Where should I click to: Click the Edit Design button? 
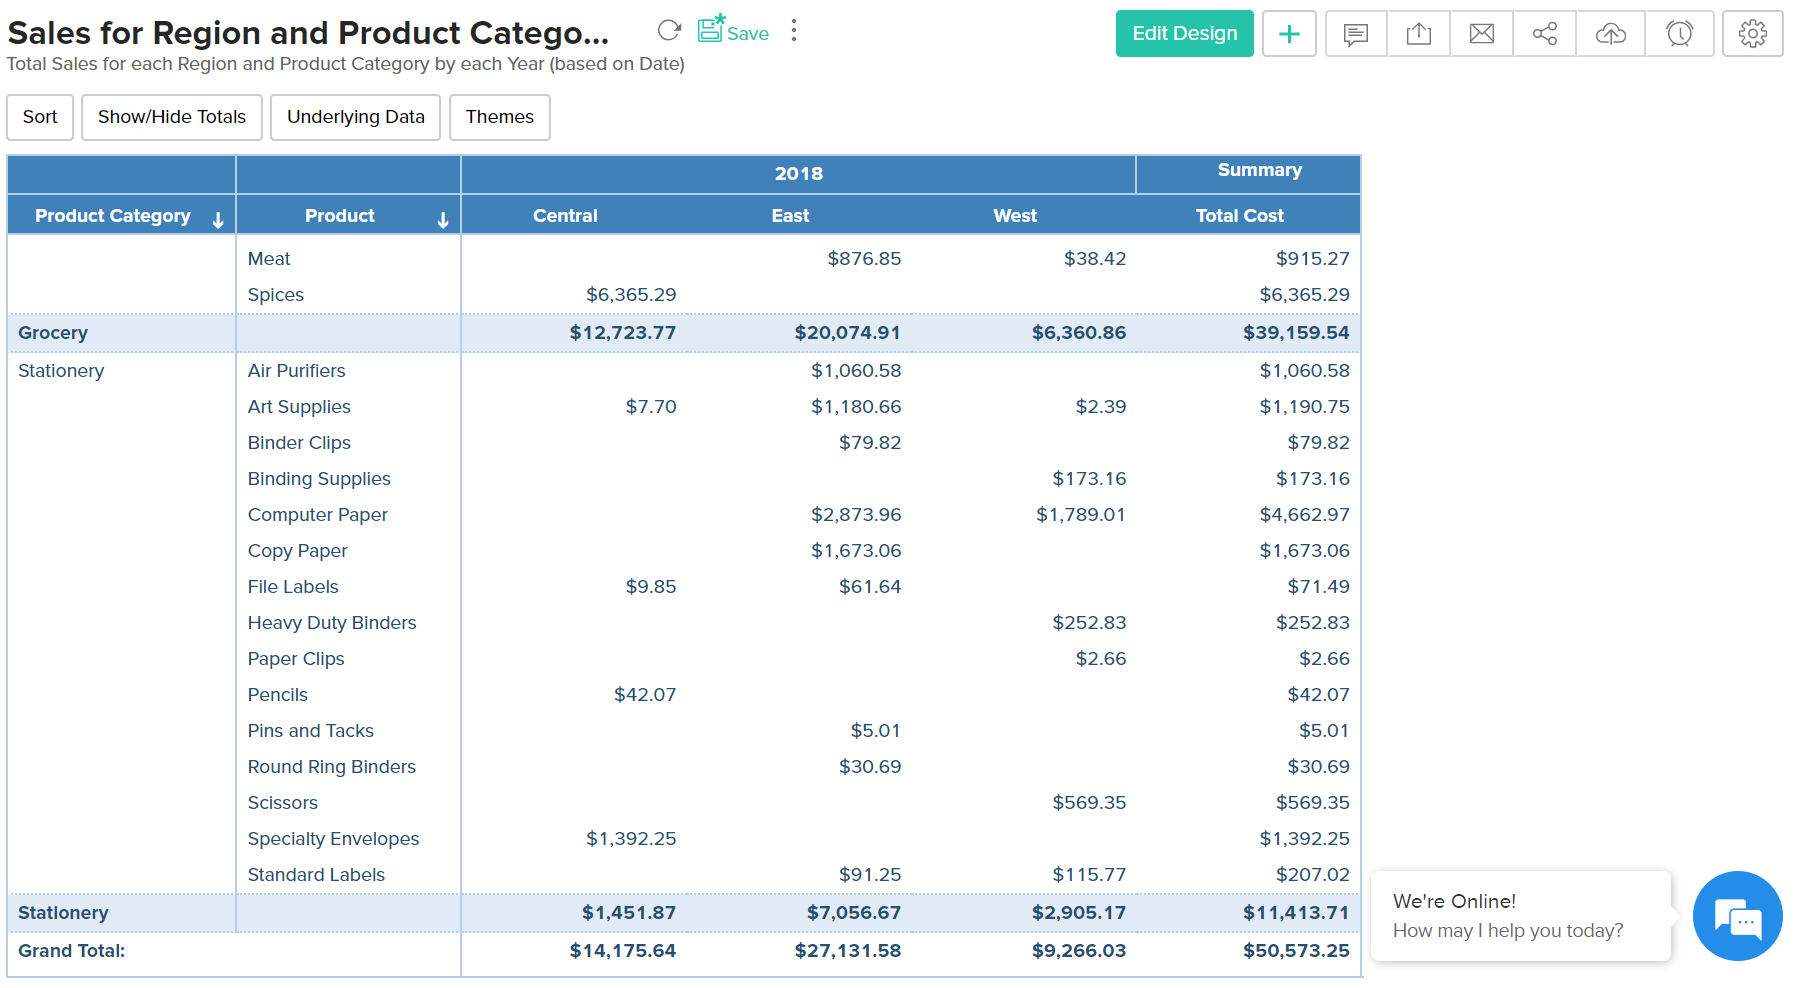[1184, 34]
